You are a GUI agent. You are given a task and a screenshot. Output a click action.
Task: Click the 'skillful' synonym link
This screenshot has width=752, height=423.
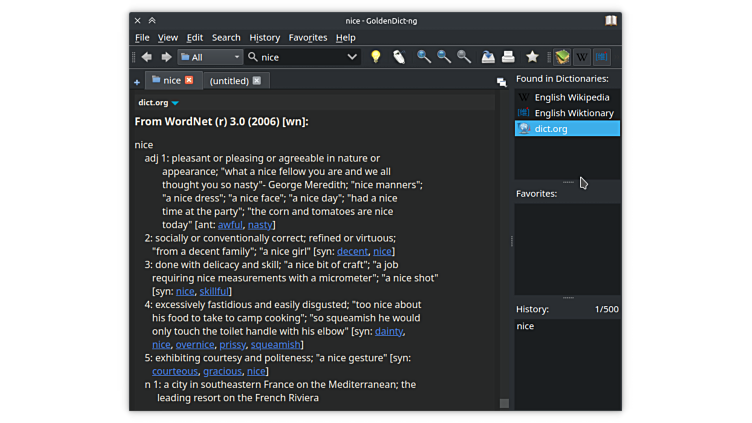coord(215,291)
